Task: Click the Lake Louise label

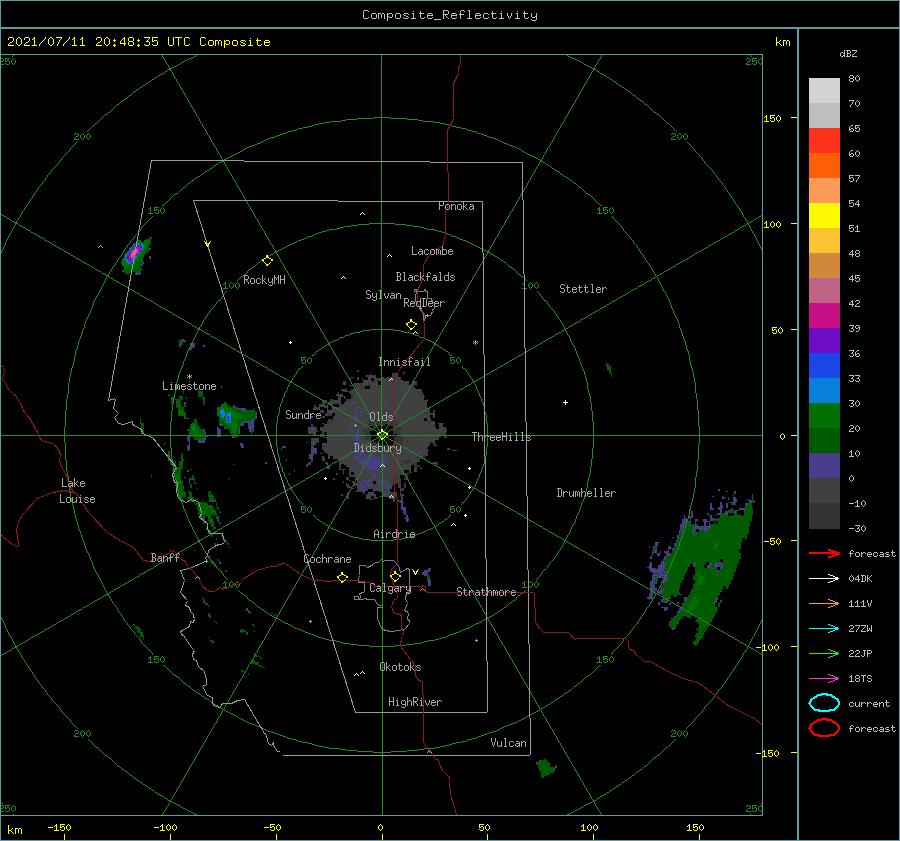Action: pos(77,491)
